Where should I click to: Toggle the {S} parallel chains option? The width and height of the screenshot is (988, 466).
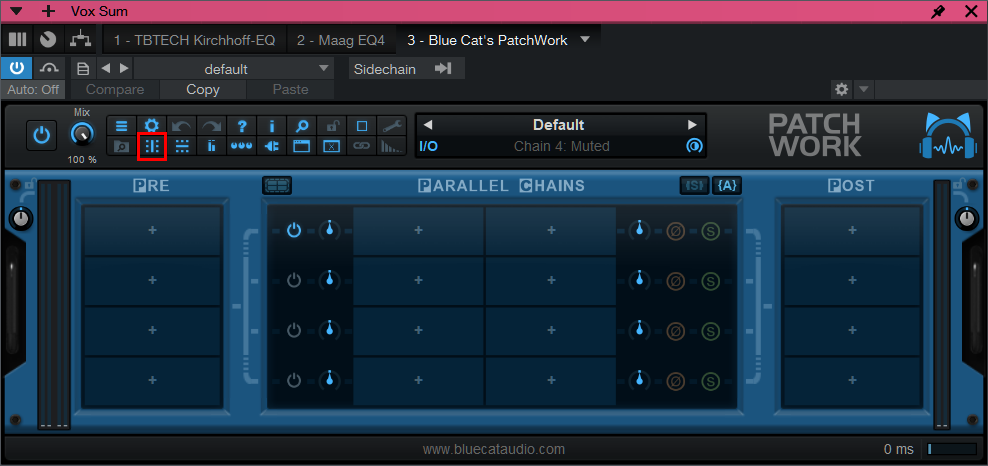pyautogui.click(x=694, y=185)
